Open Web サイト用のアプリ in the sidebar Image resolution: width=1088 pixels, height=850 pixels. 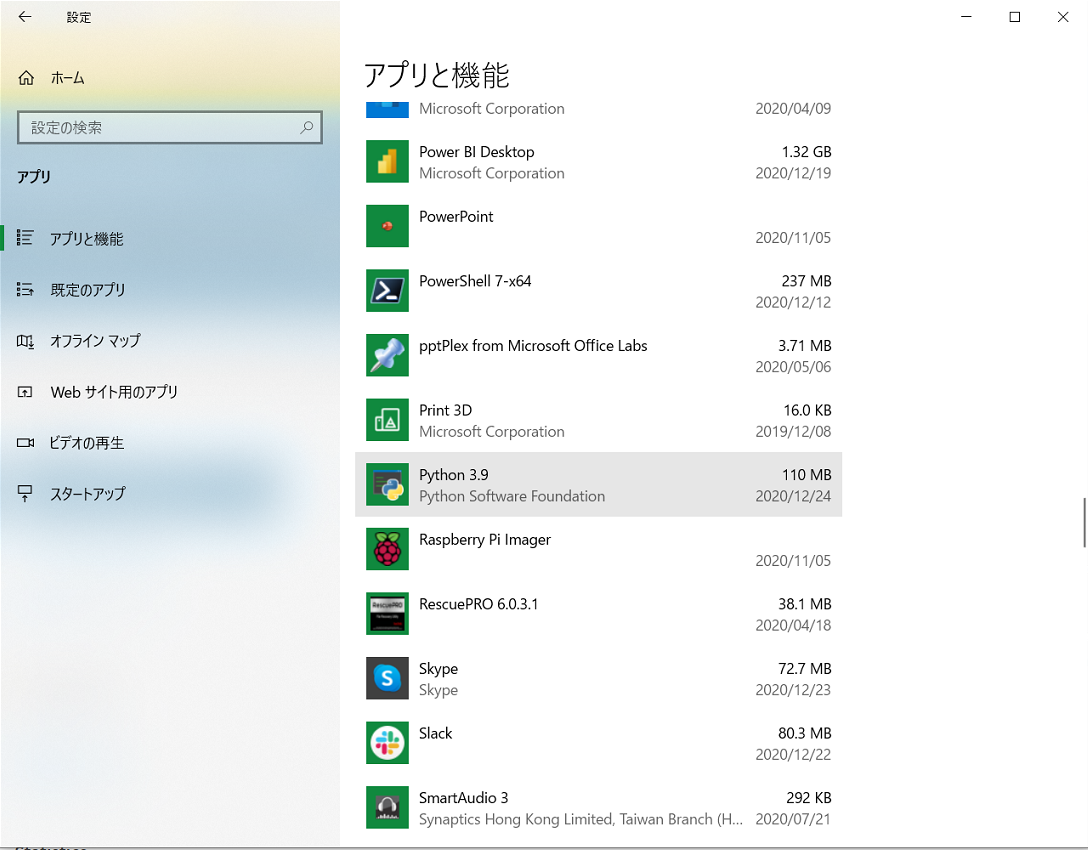[x=170, y=392]
